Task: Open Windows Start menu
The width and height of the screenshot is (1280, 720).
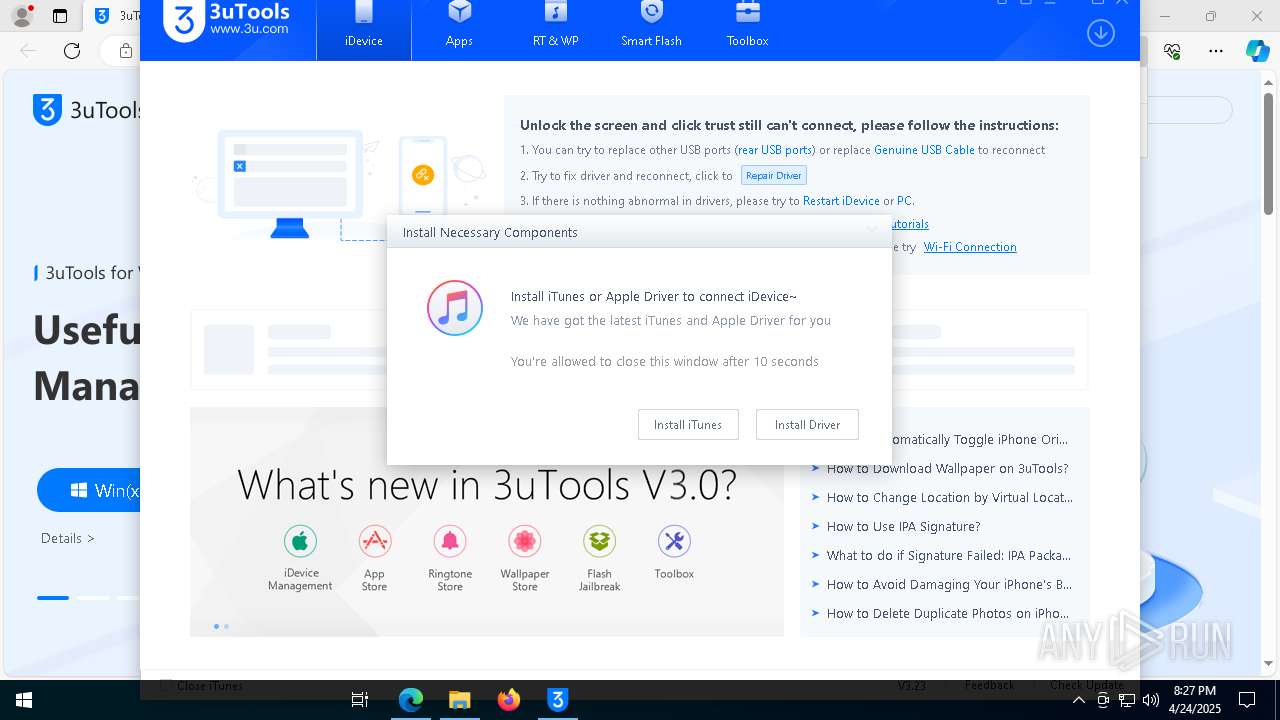Action: pyautogui.click(x=24, y=700)
